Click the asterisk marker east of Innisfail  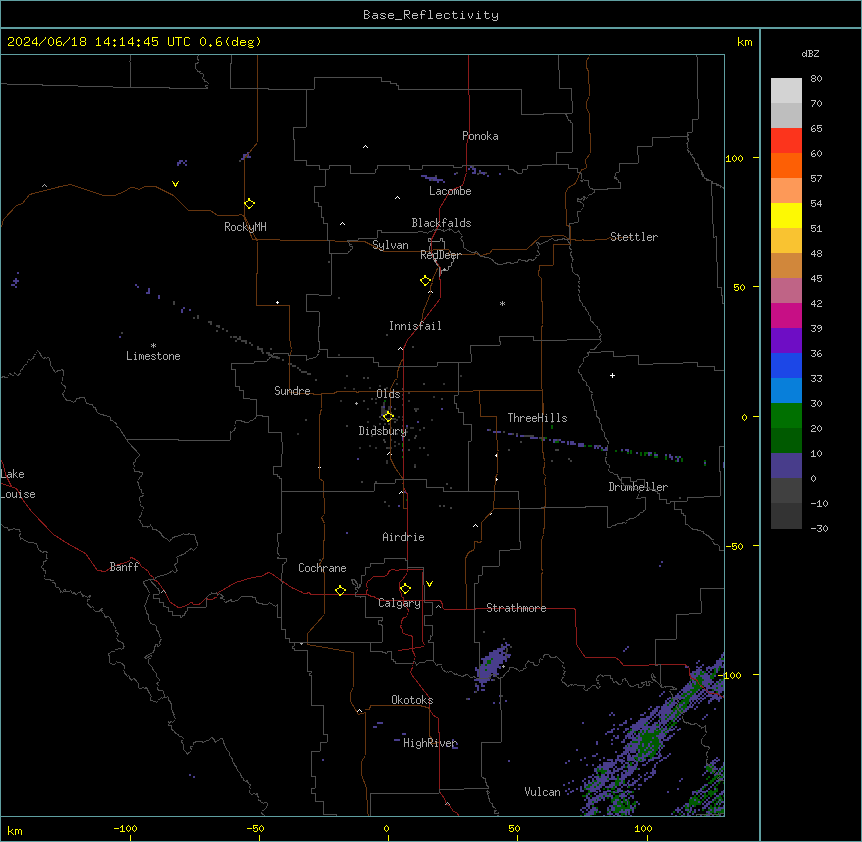502,303
